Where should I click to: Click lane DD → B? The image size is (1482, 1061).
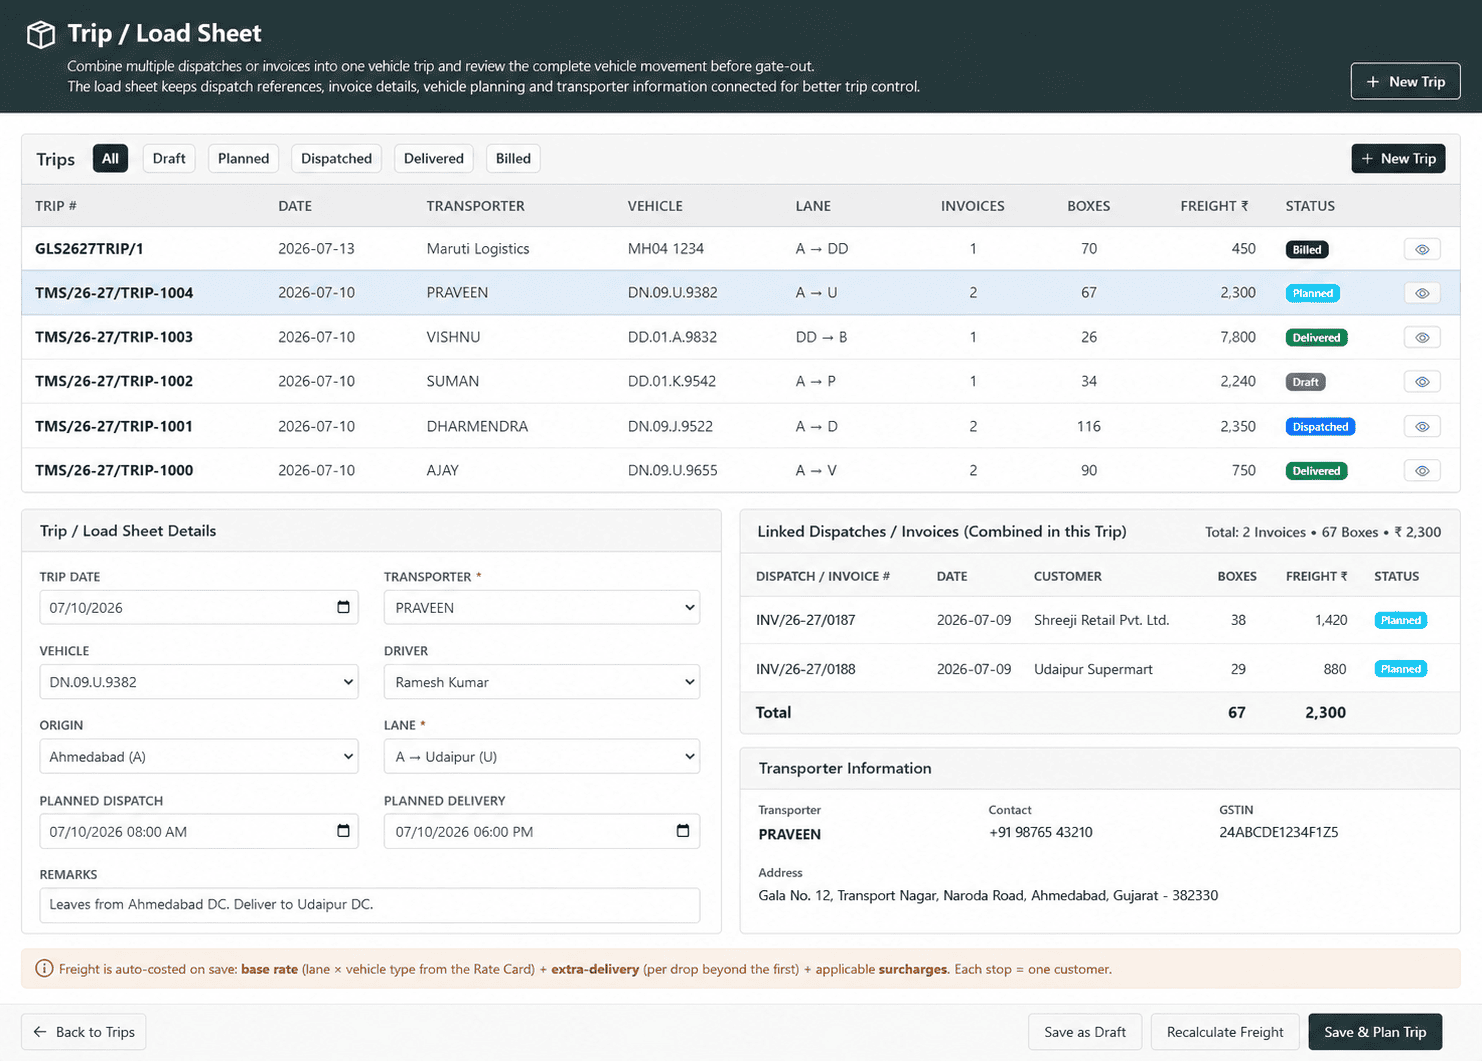click(821, 337)
